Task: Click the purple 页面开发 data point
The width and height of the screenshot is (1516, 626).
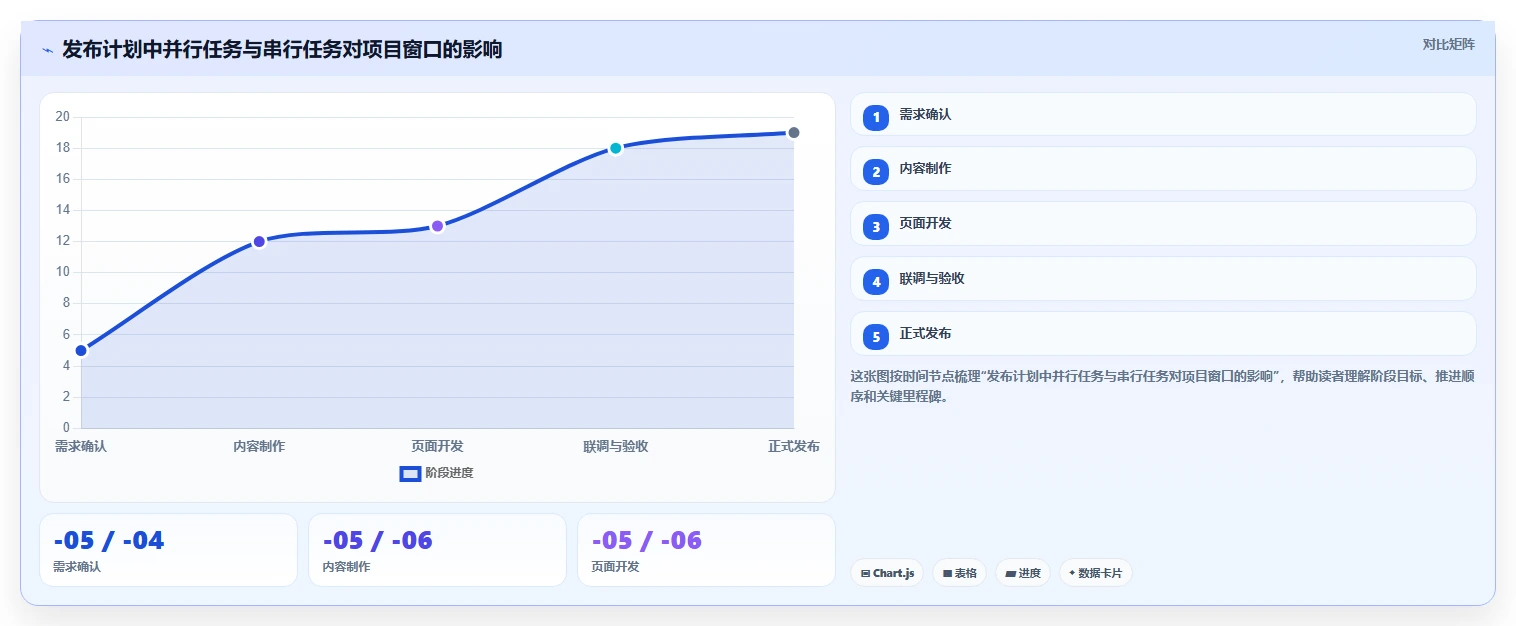Action: pos(437,226)
